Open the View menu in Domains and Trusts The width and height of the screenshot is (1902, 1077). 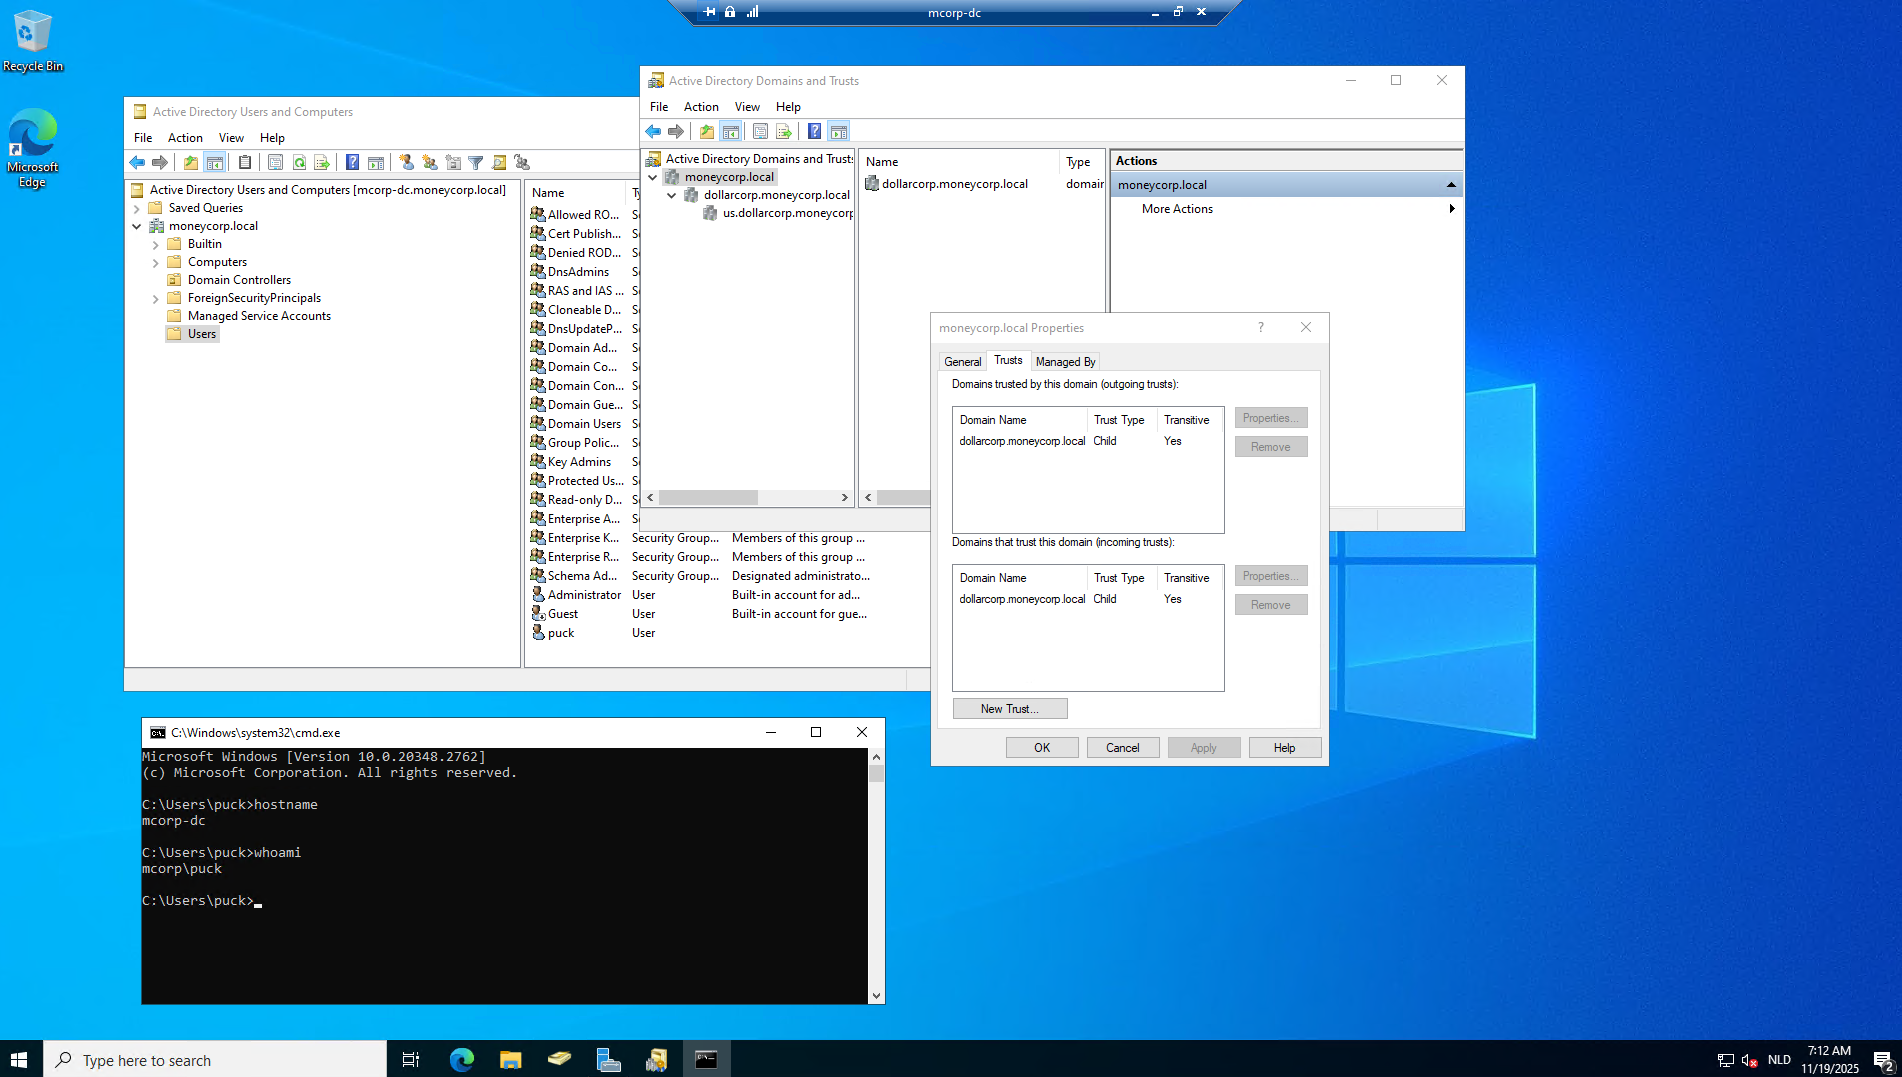click(x=746, y=107)
